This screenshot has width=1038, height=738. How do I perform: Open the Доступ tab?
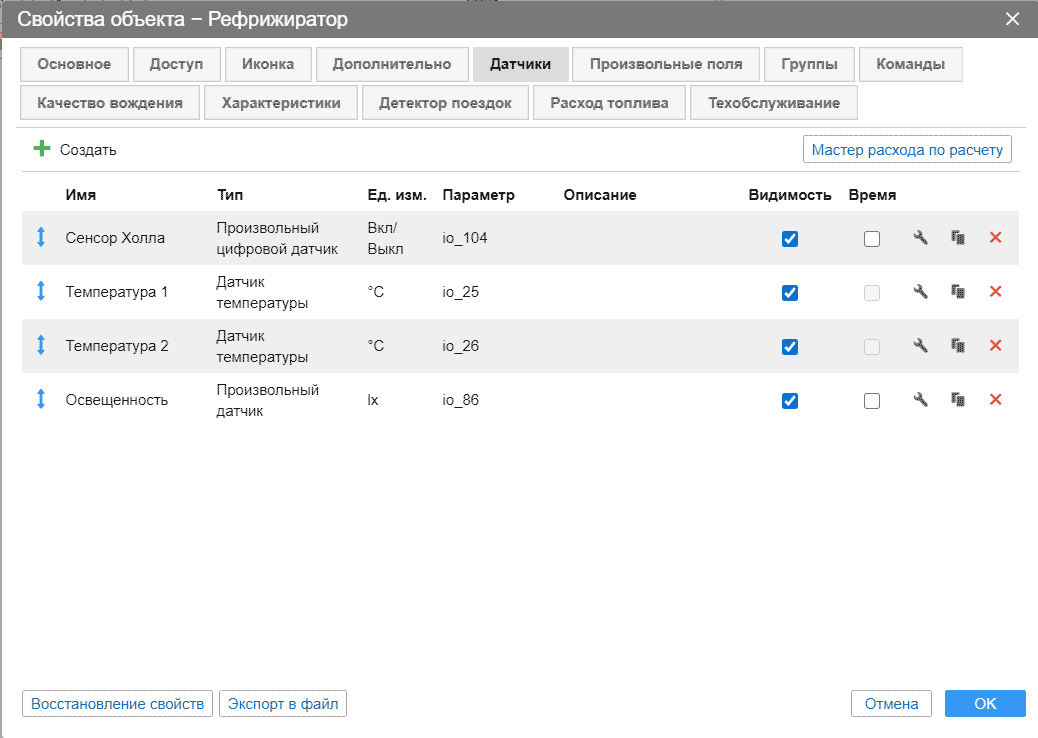tap(176, 64)
